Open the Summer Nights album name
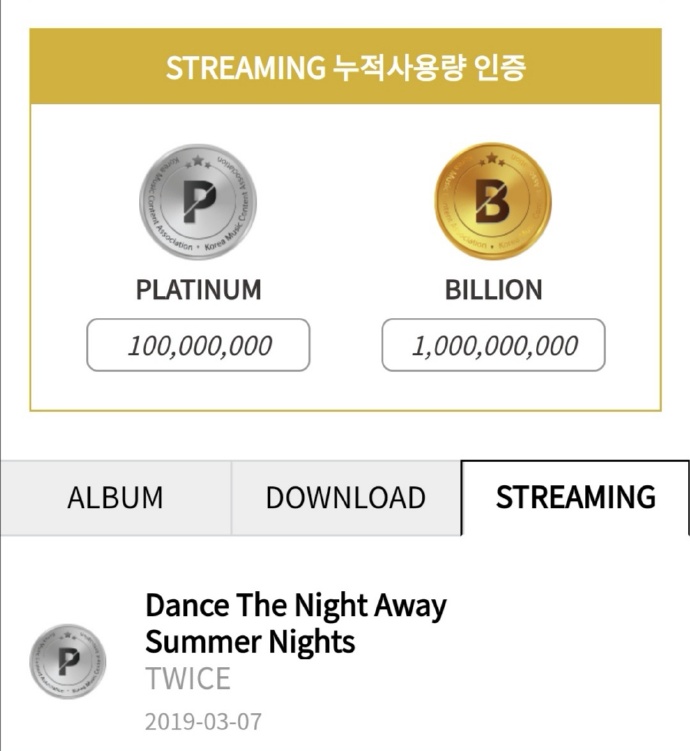Viewport: 690px width, 751px height. (x=250, y=641)
